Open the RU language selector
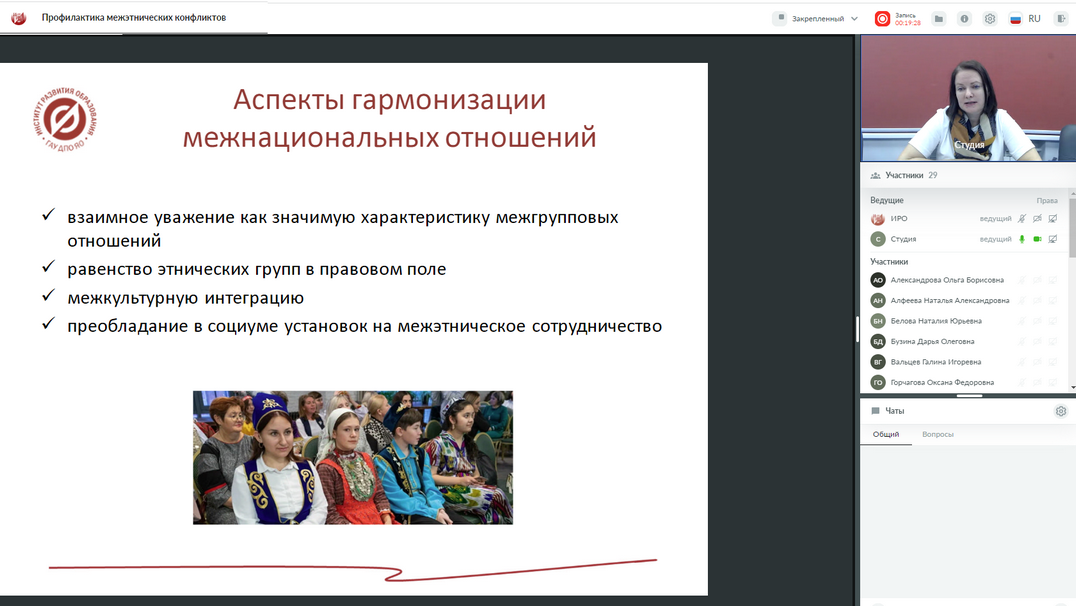Screen dimensions: 1076x606 tap(1025, 18)
